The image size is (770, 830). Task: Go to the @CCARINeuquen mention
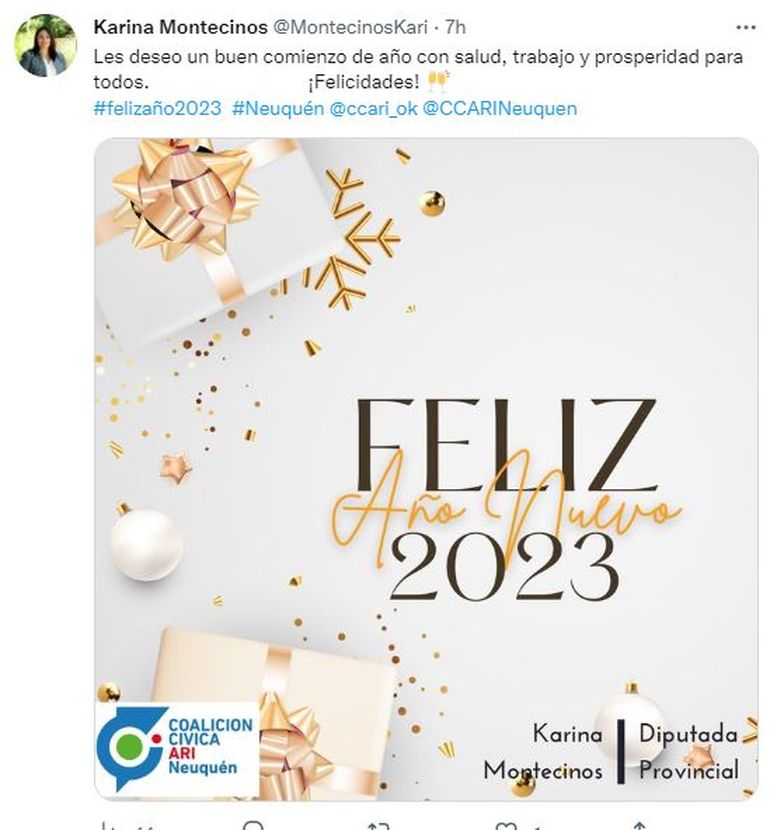500,109
